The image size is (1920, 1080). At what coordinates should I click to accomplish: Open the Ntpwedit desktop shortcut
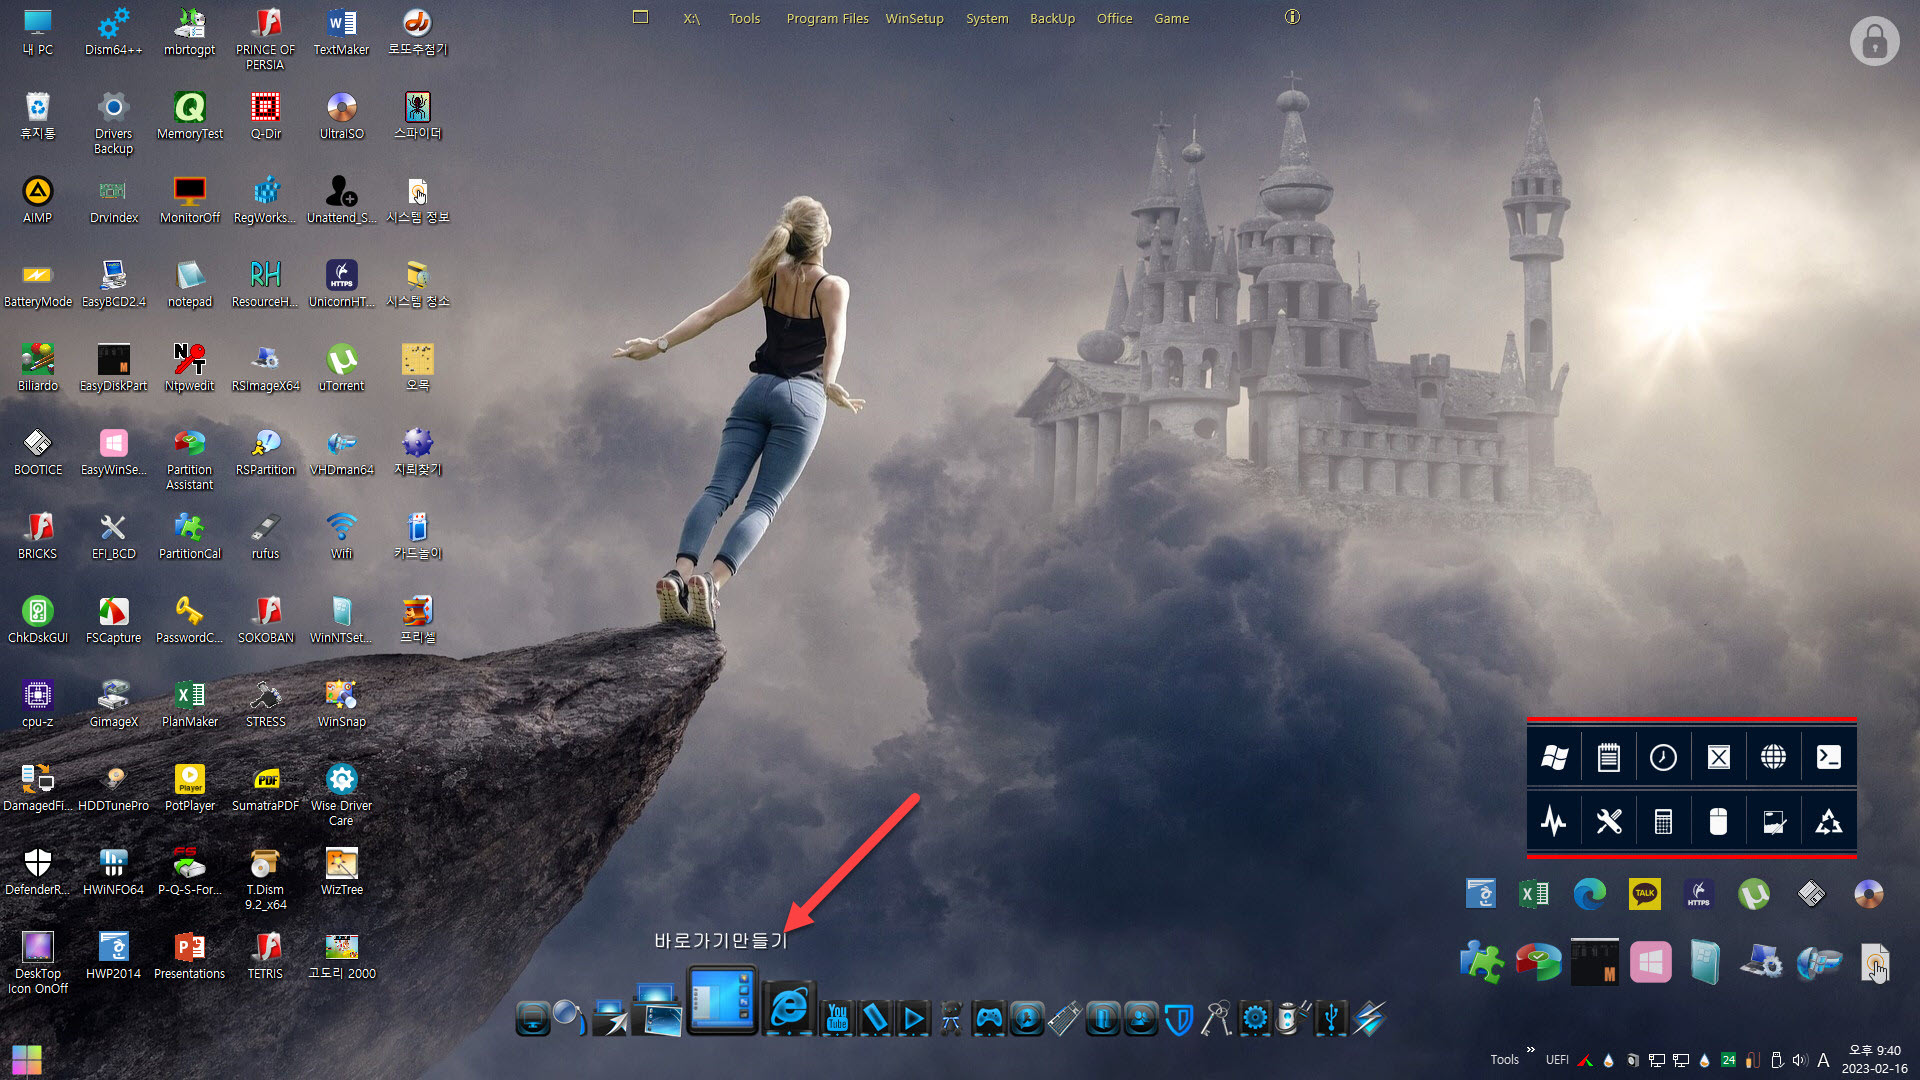(x=189, y=367)
